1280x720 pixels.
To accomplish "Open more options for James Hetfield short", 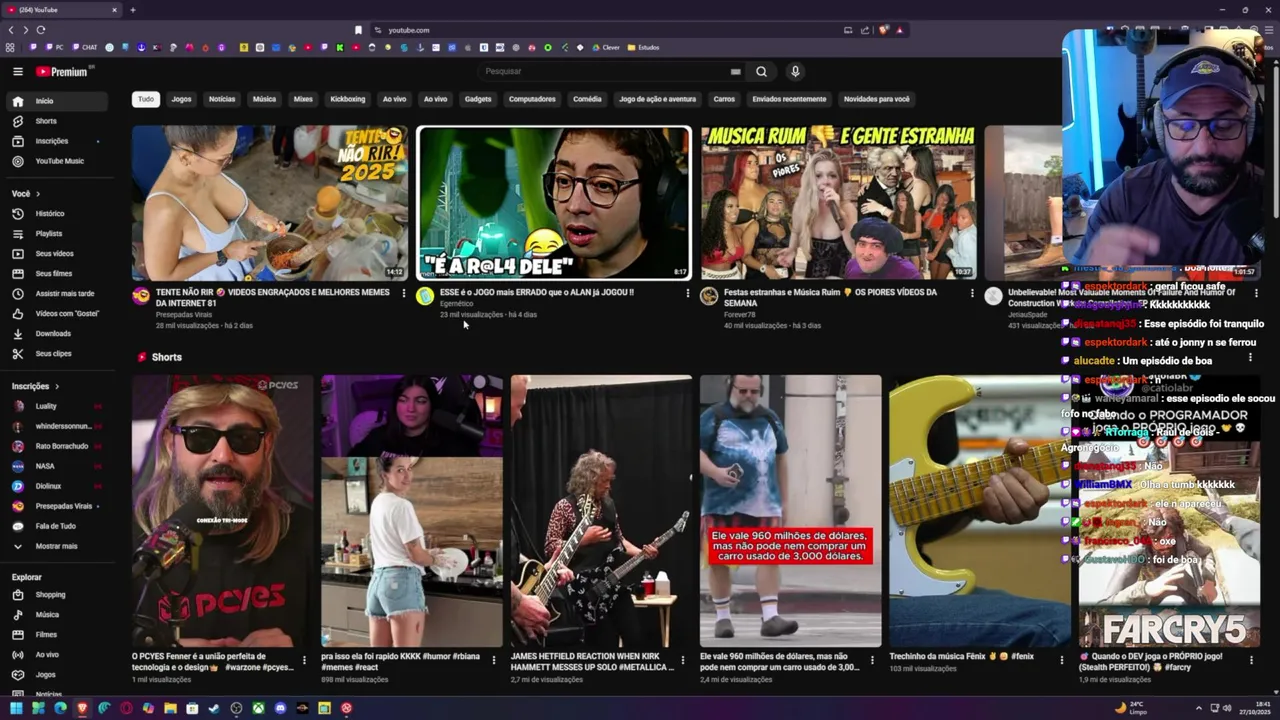I will (683, 660).
